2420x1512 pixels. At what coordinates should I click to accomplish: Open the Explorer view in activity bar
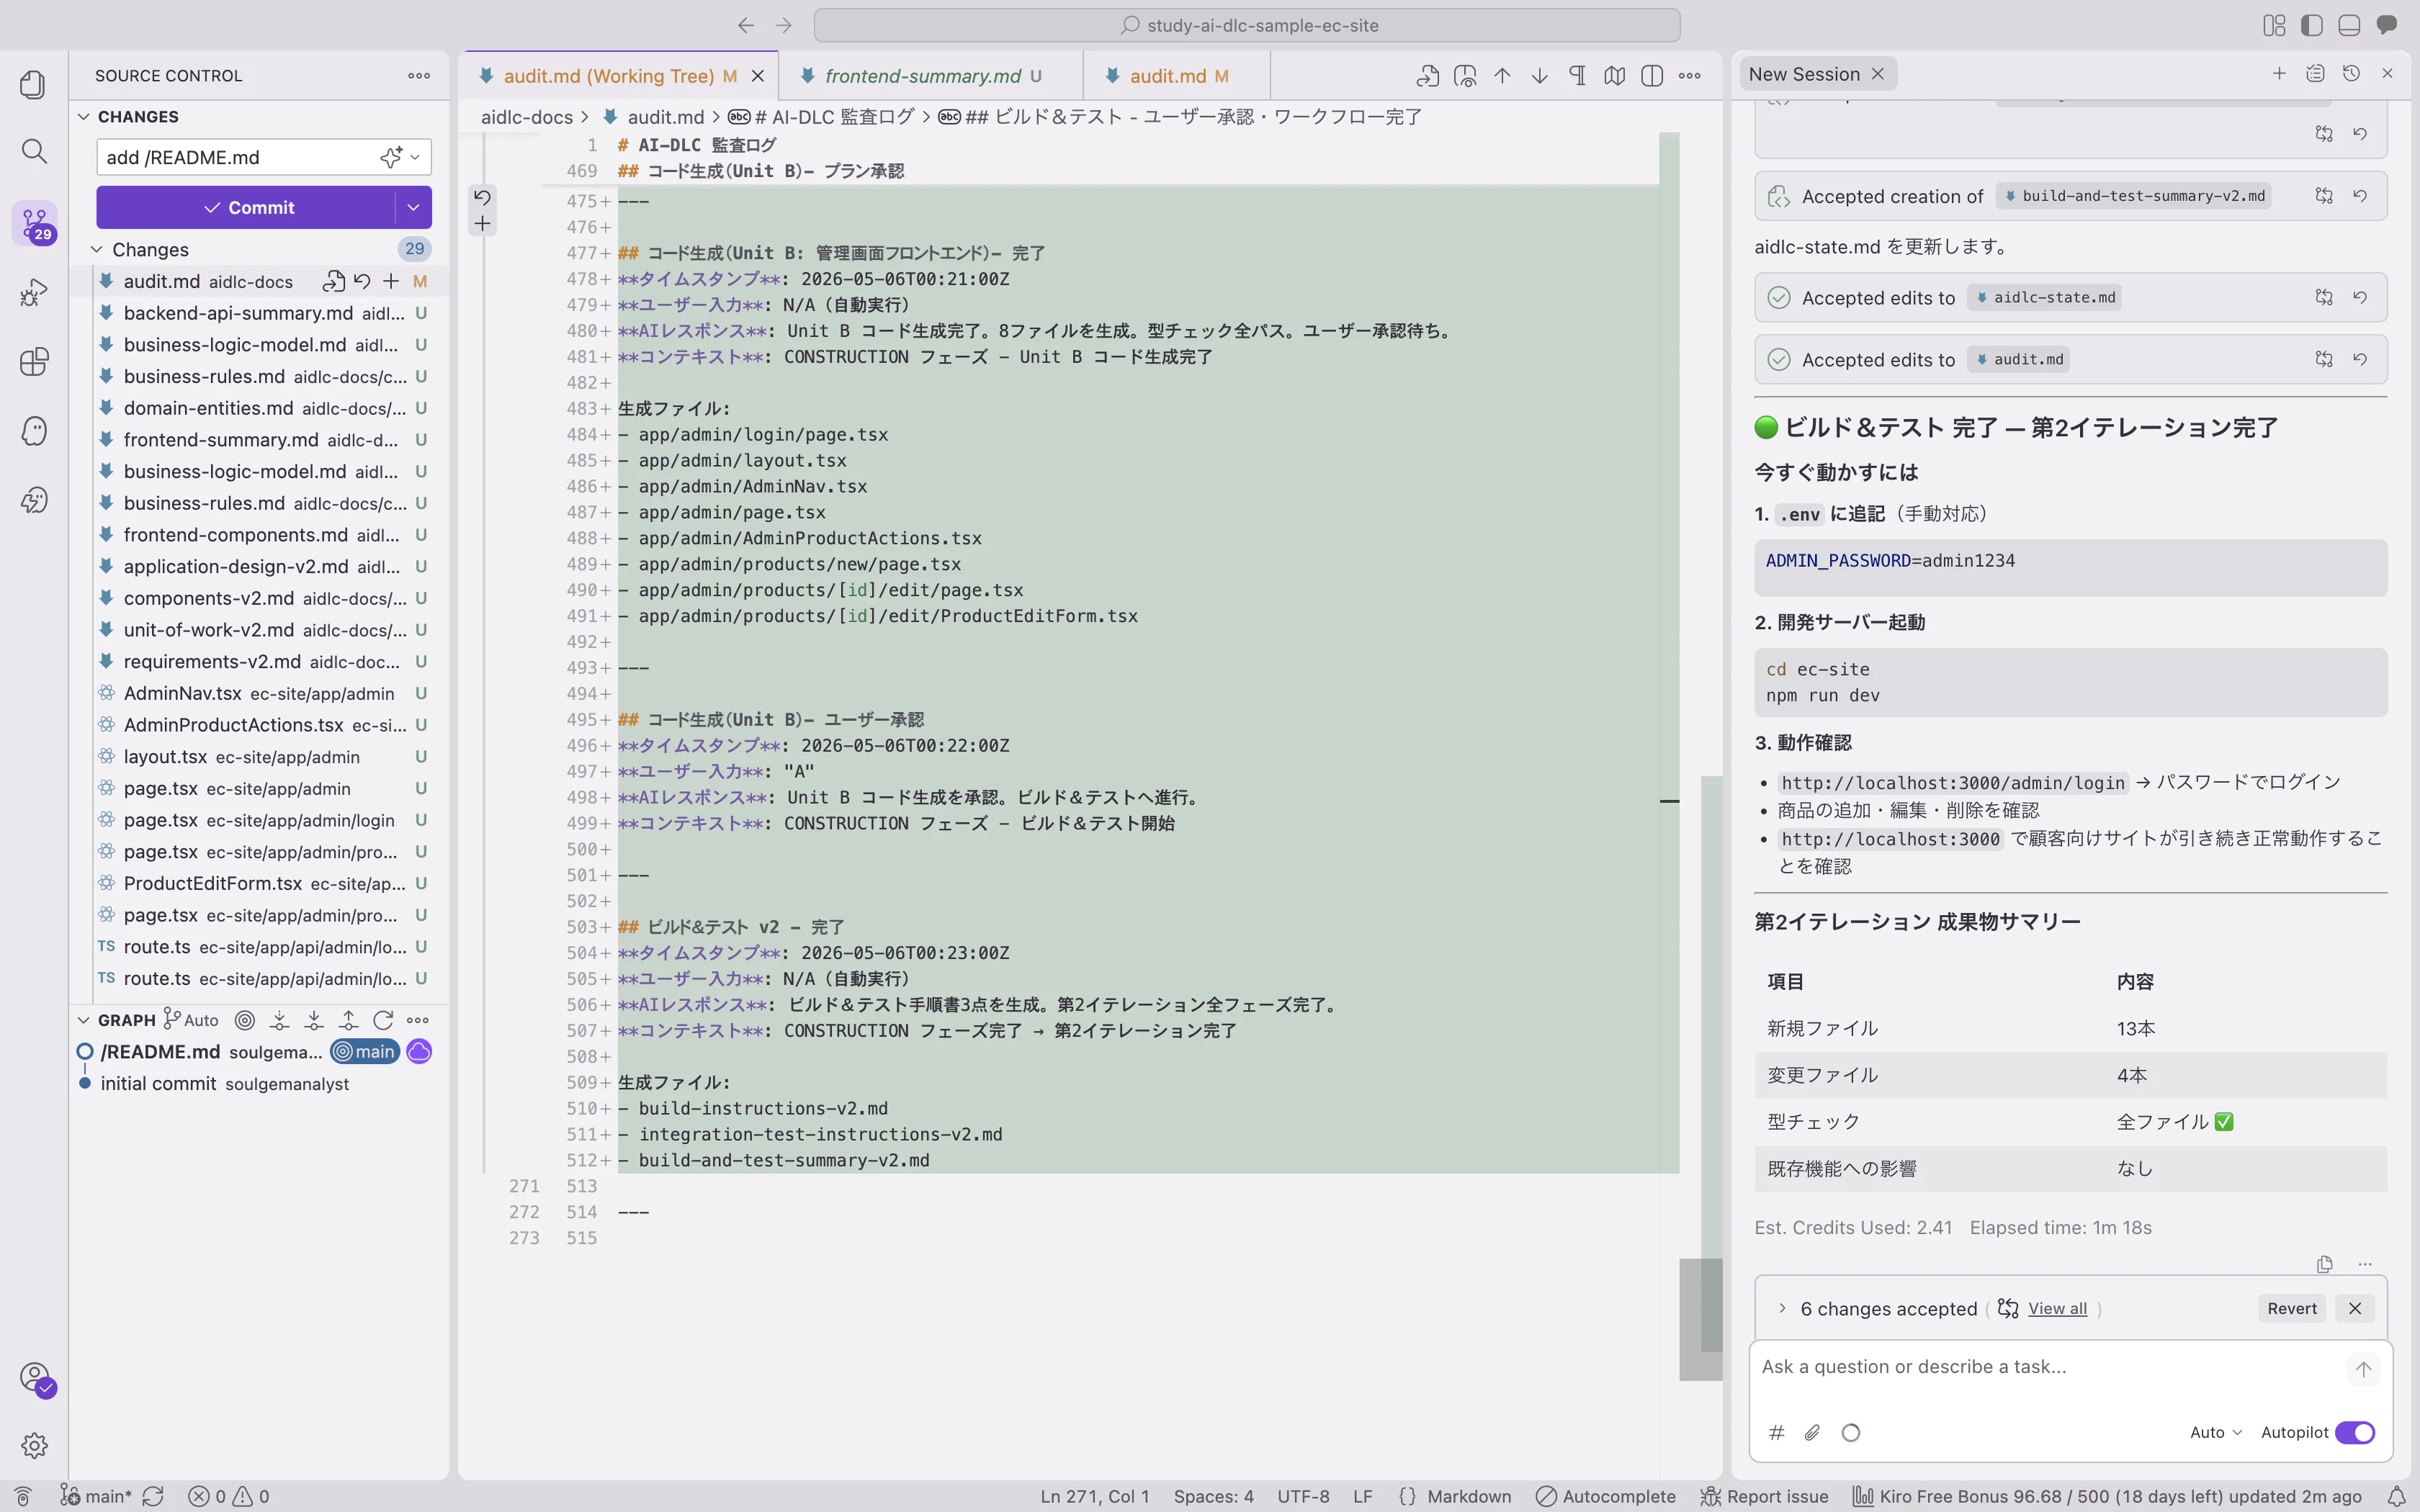coord(33,84)
